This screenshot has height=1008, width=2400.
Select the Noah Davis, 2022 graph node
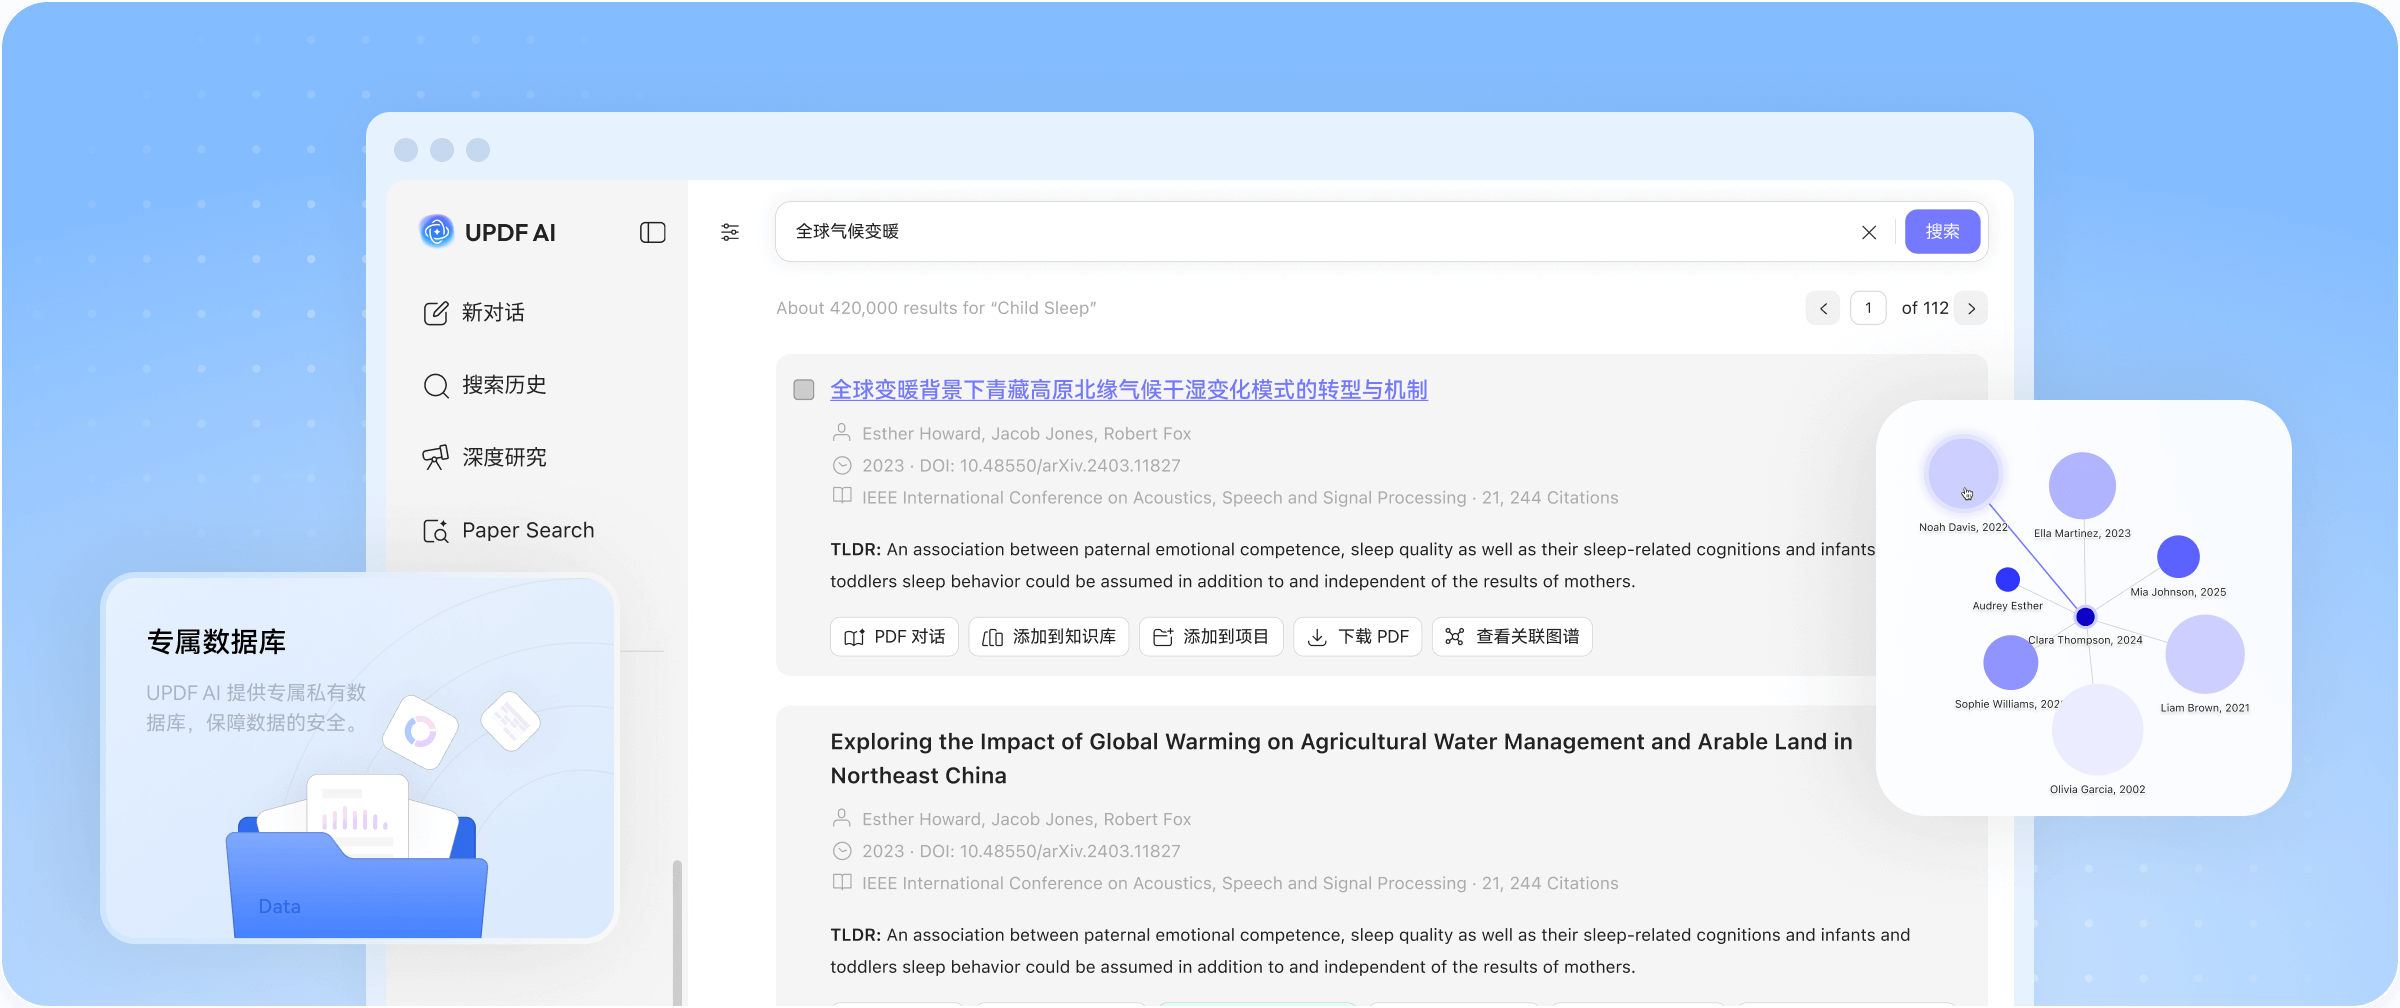point(1962,474)
